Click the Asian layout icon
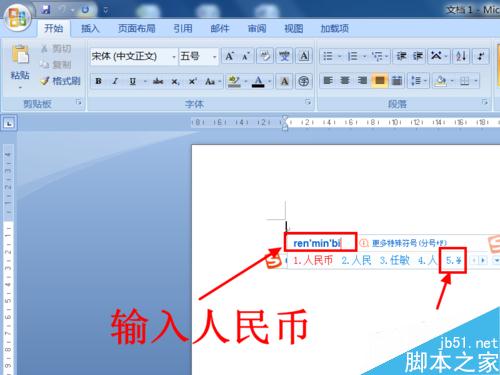 (436, 56)
